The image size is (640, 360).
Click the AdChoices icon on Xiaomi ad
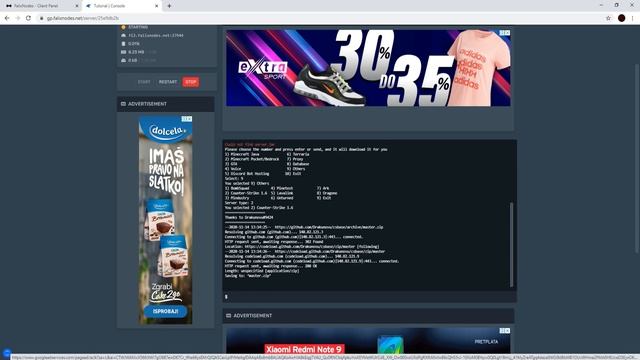click(x=504, y=331)
